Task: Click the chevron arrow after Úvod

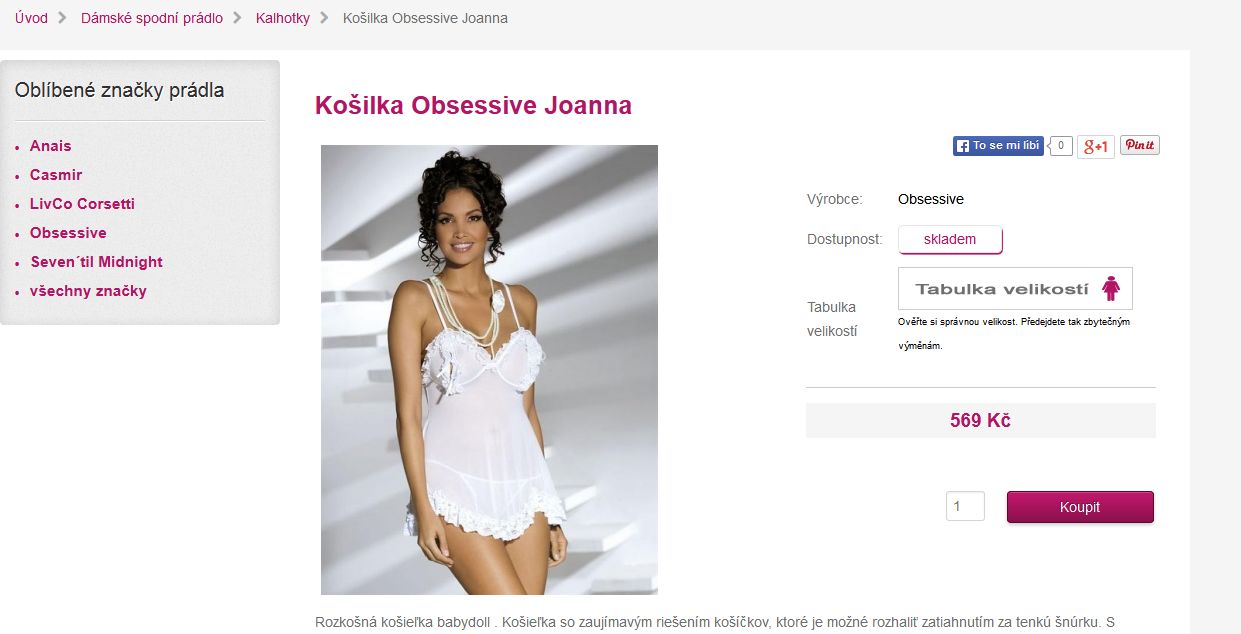Action: pyautogui.click(x=64, y=18)
